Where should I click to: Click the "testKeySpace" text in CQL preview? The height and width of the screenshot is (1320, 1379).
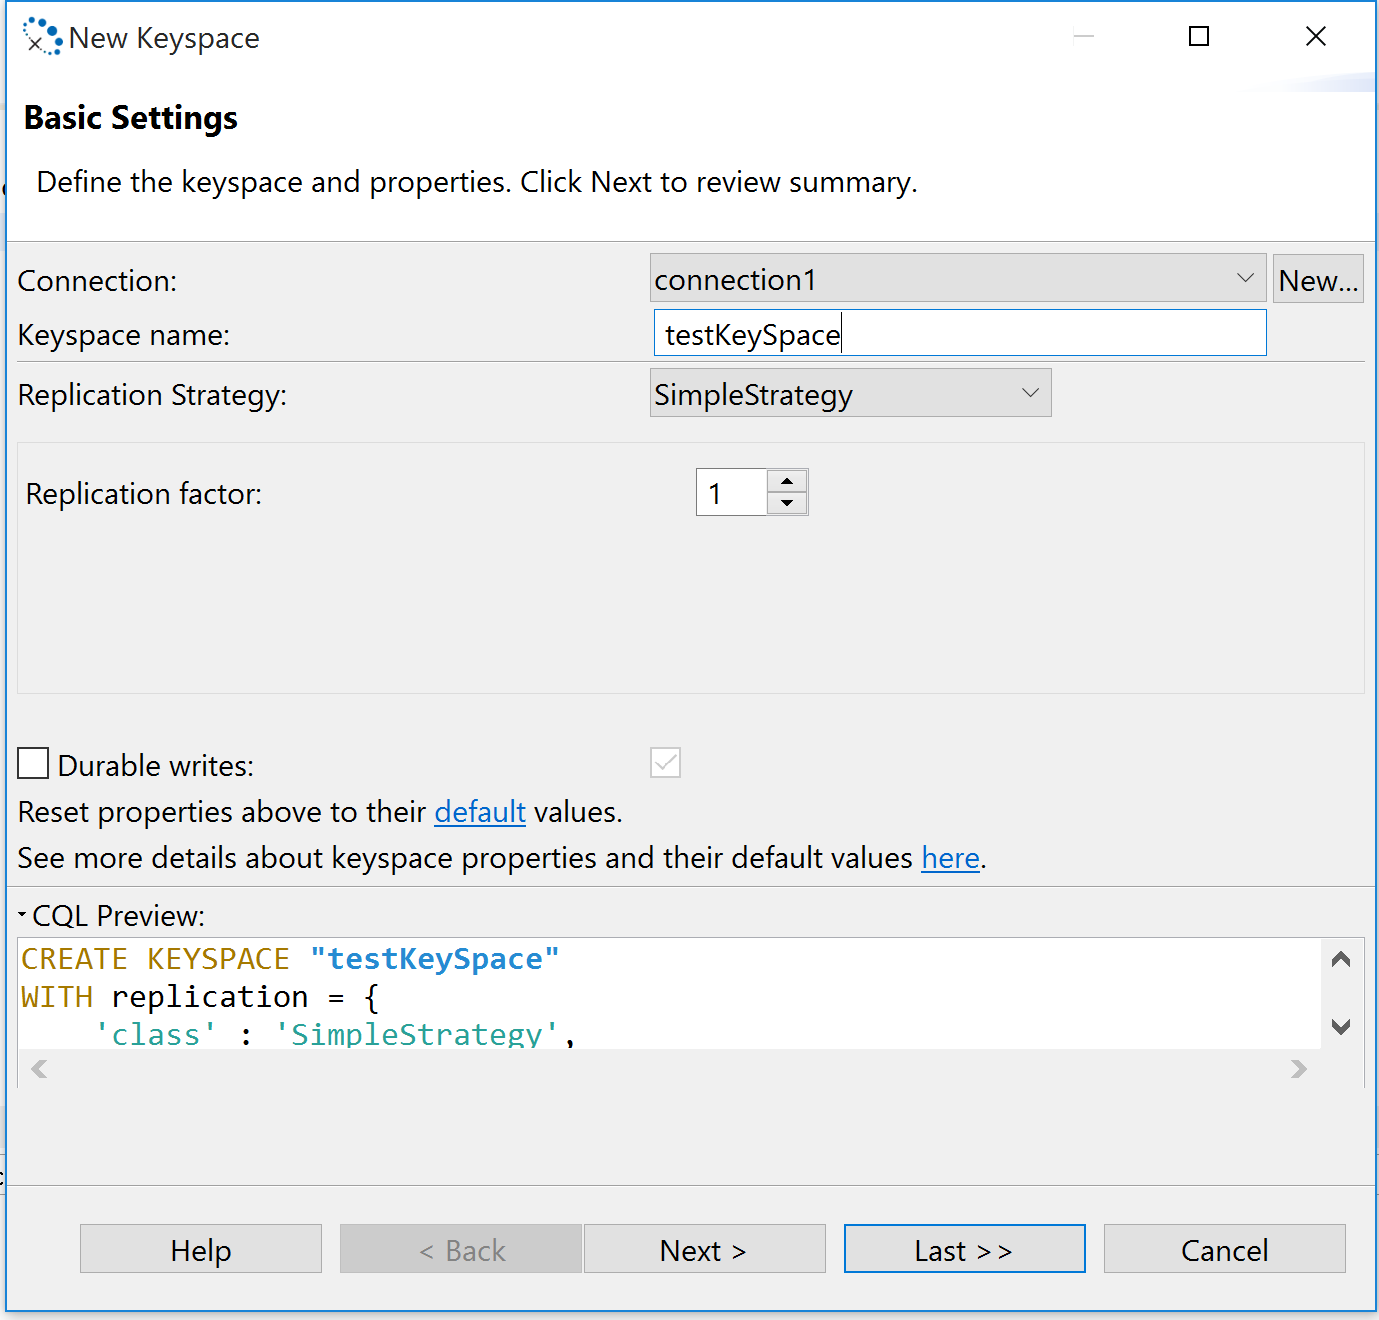[435, 959]
